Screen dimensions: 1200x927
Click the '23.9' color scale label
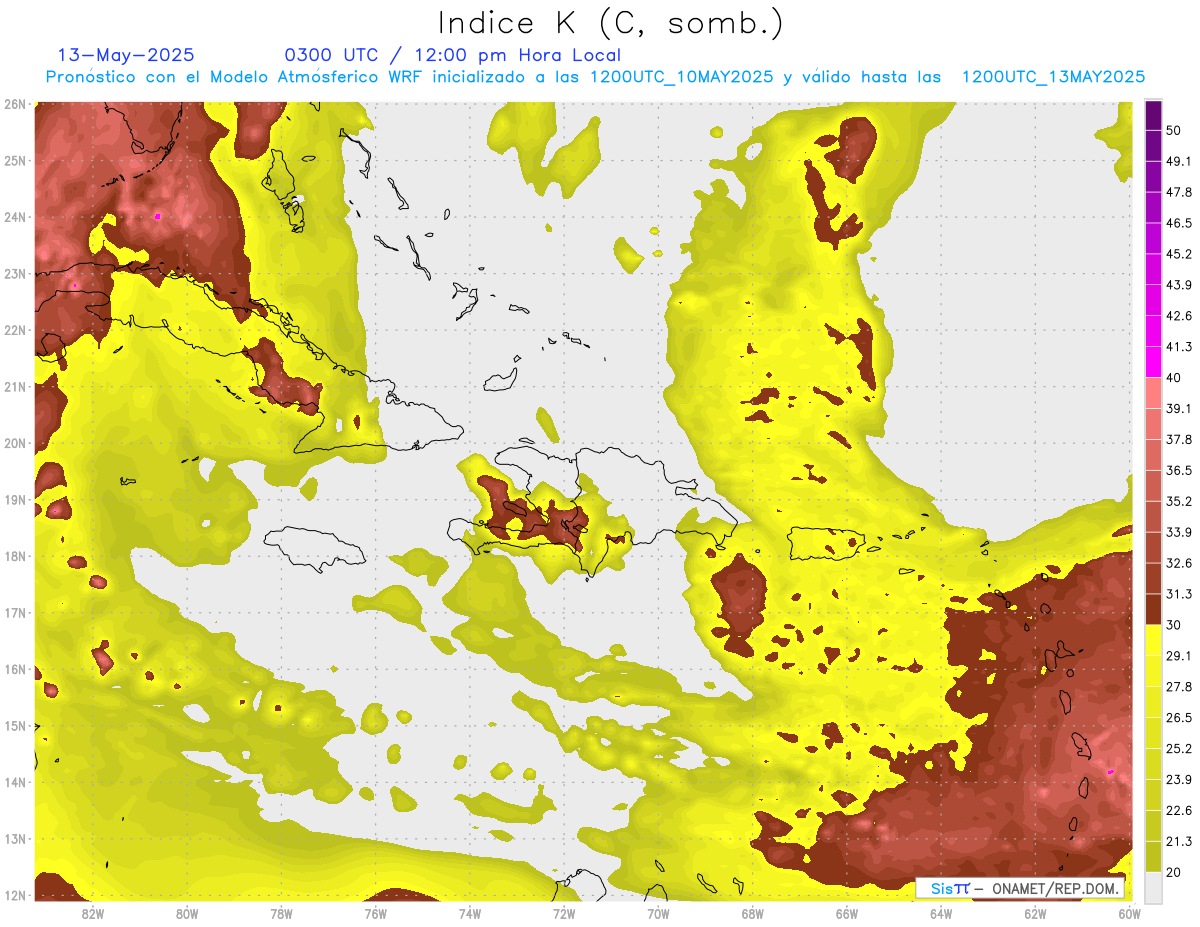point(1179,779)
